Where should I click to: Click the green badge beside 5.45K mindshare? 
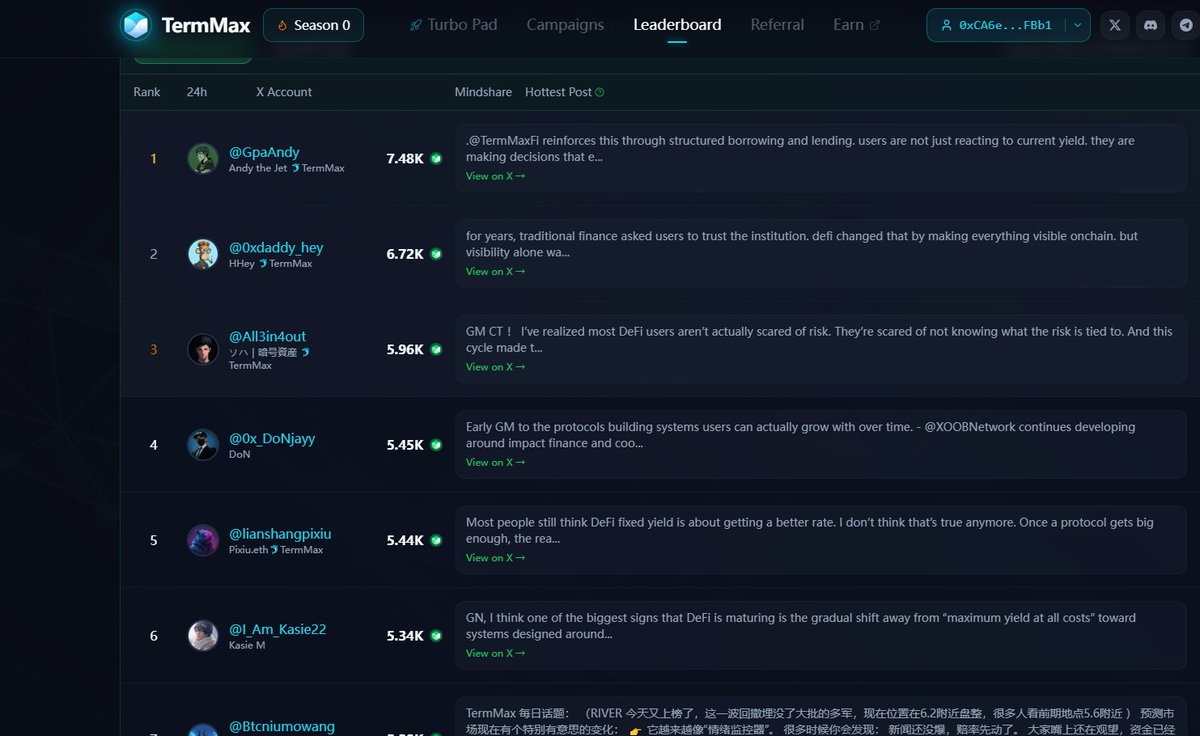tap(435, 444)
